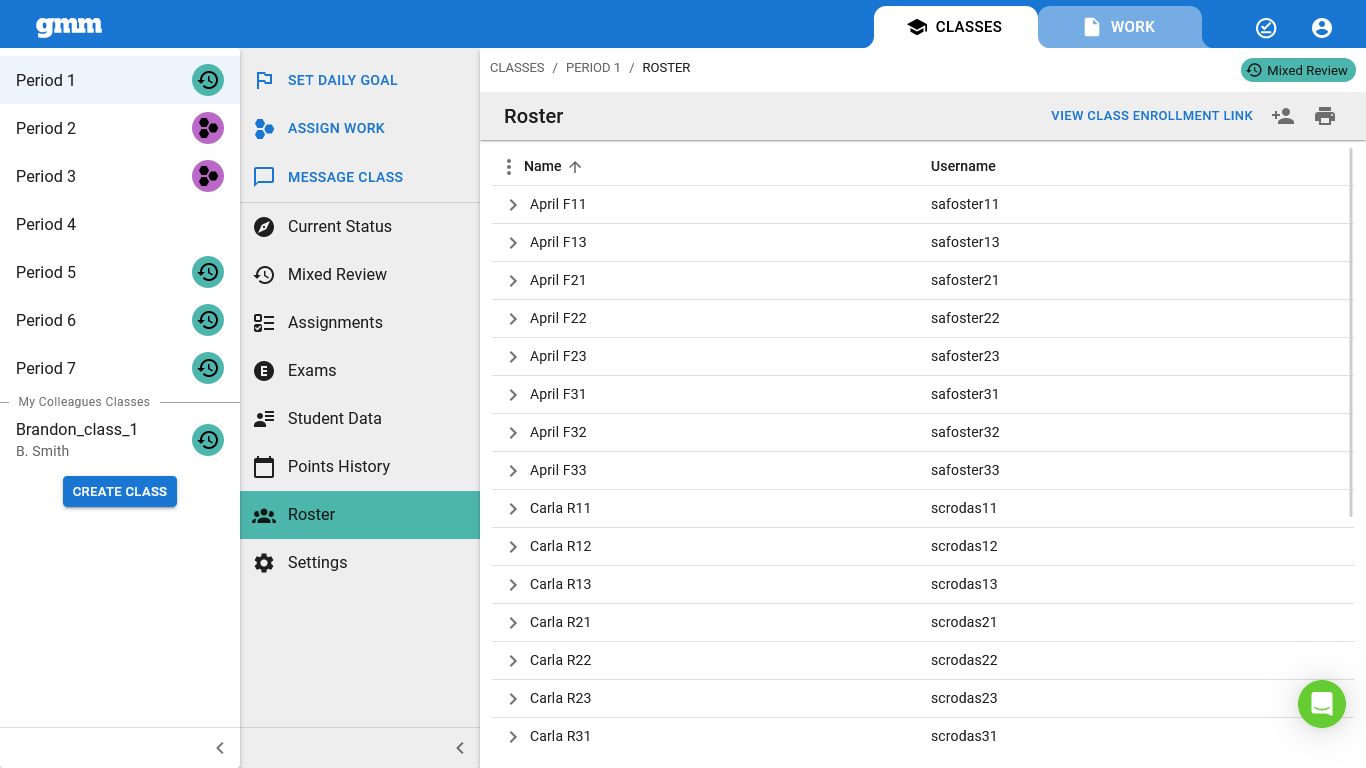This screenshot has height=768, width=1366.
Task: Collapse the class menu panel arrow
Action: tap(460, 748)
